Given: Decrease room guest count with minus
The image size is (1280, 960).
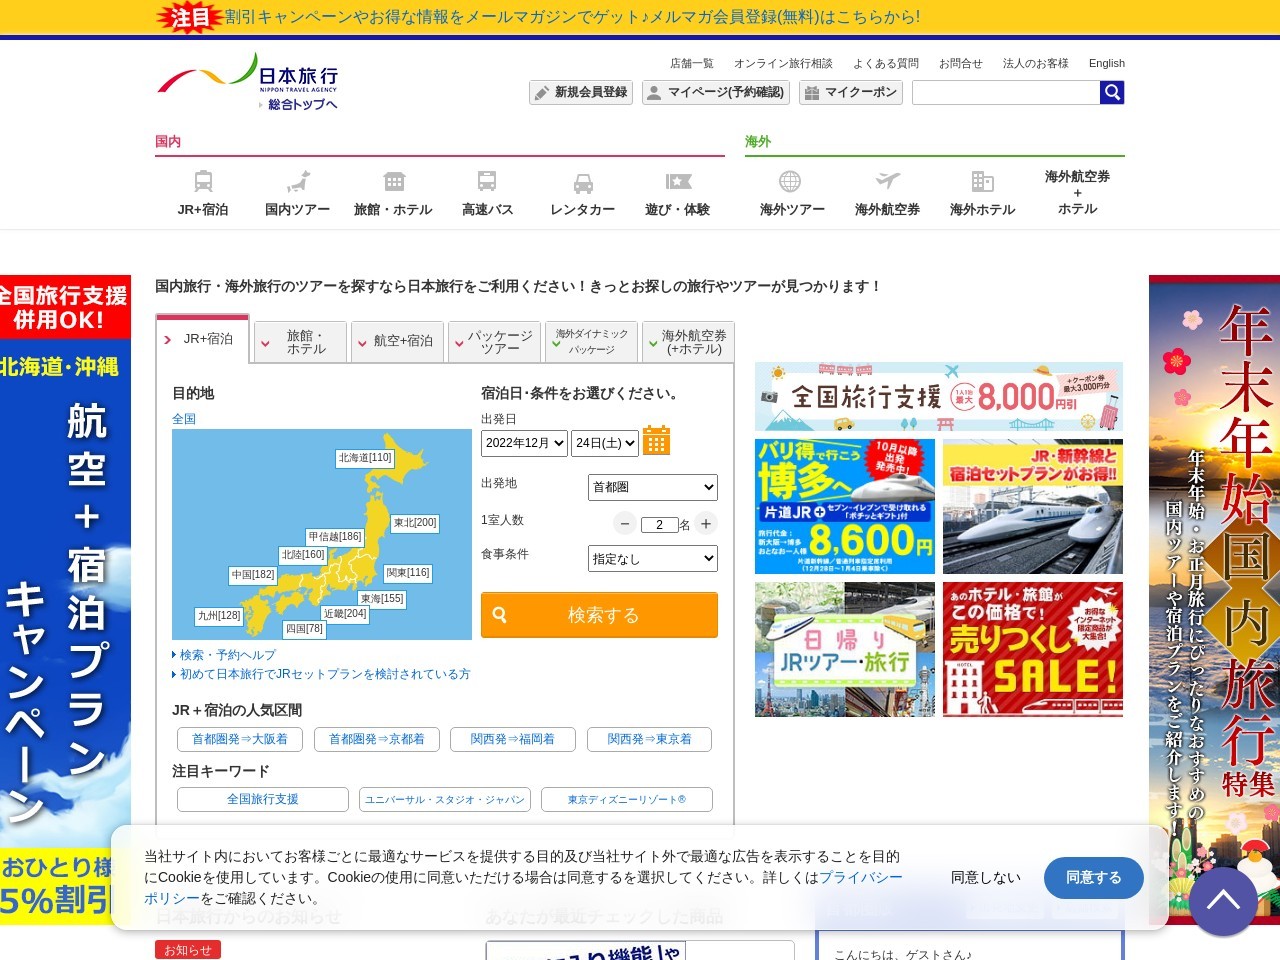Looking at the screenshot, I should (625, 524).
